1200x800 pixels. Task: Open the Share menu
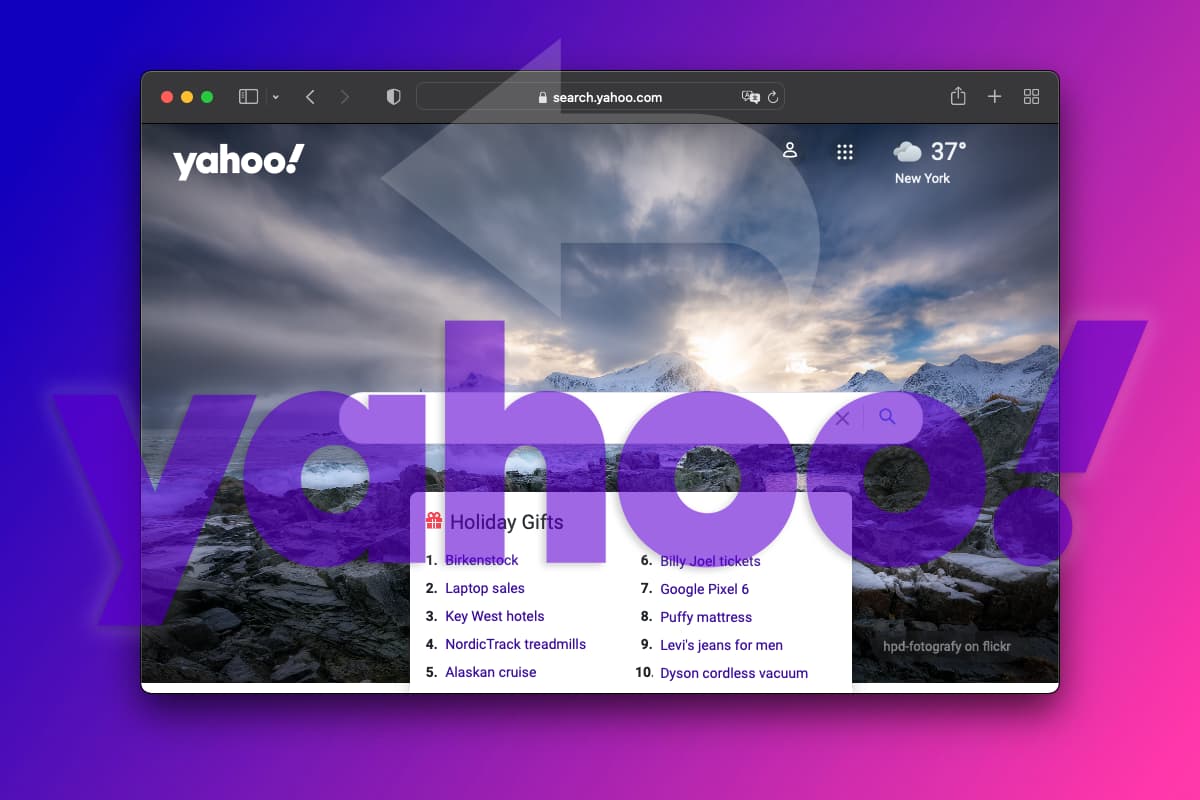tap(958, 96)
